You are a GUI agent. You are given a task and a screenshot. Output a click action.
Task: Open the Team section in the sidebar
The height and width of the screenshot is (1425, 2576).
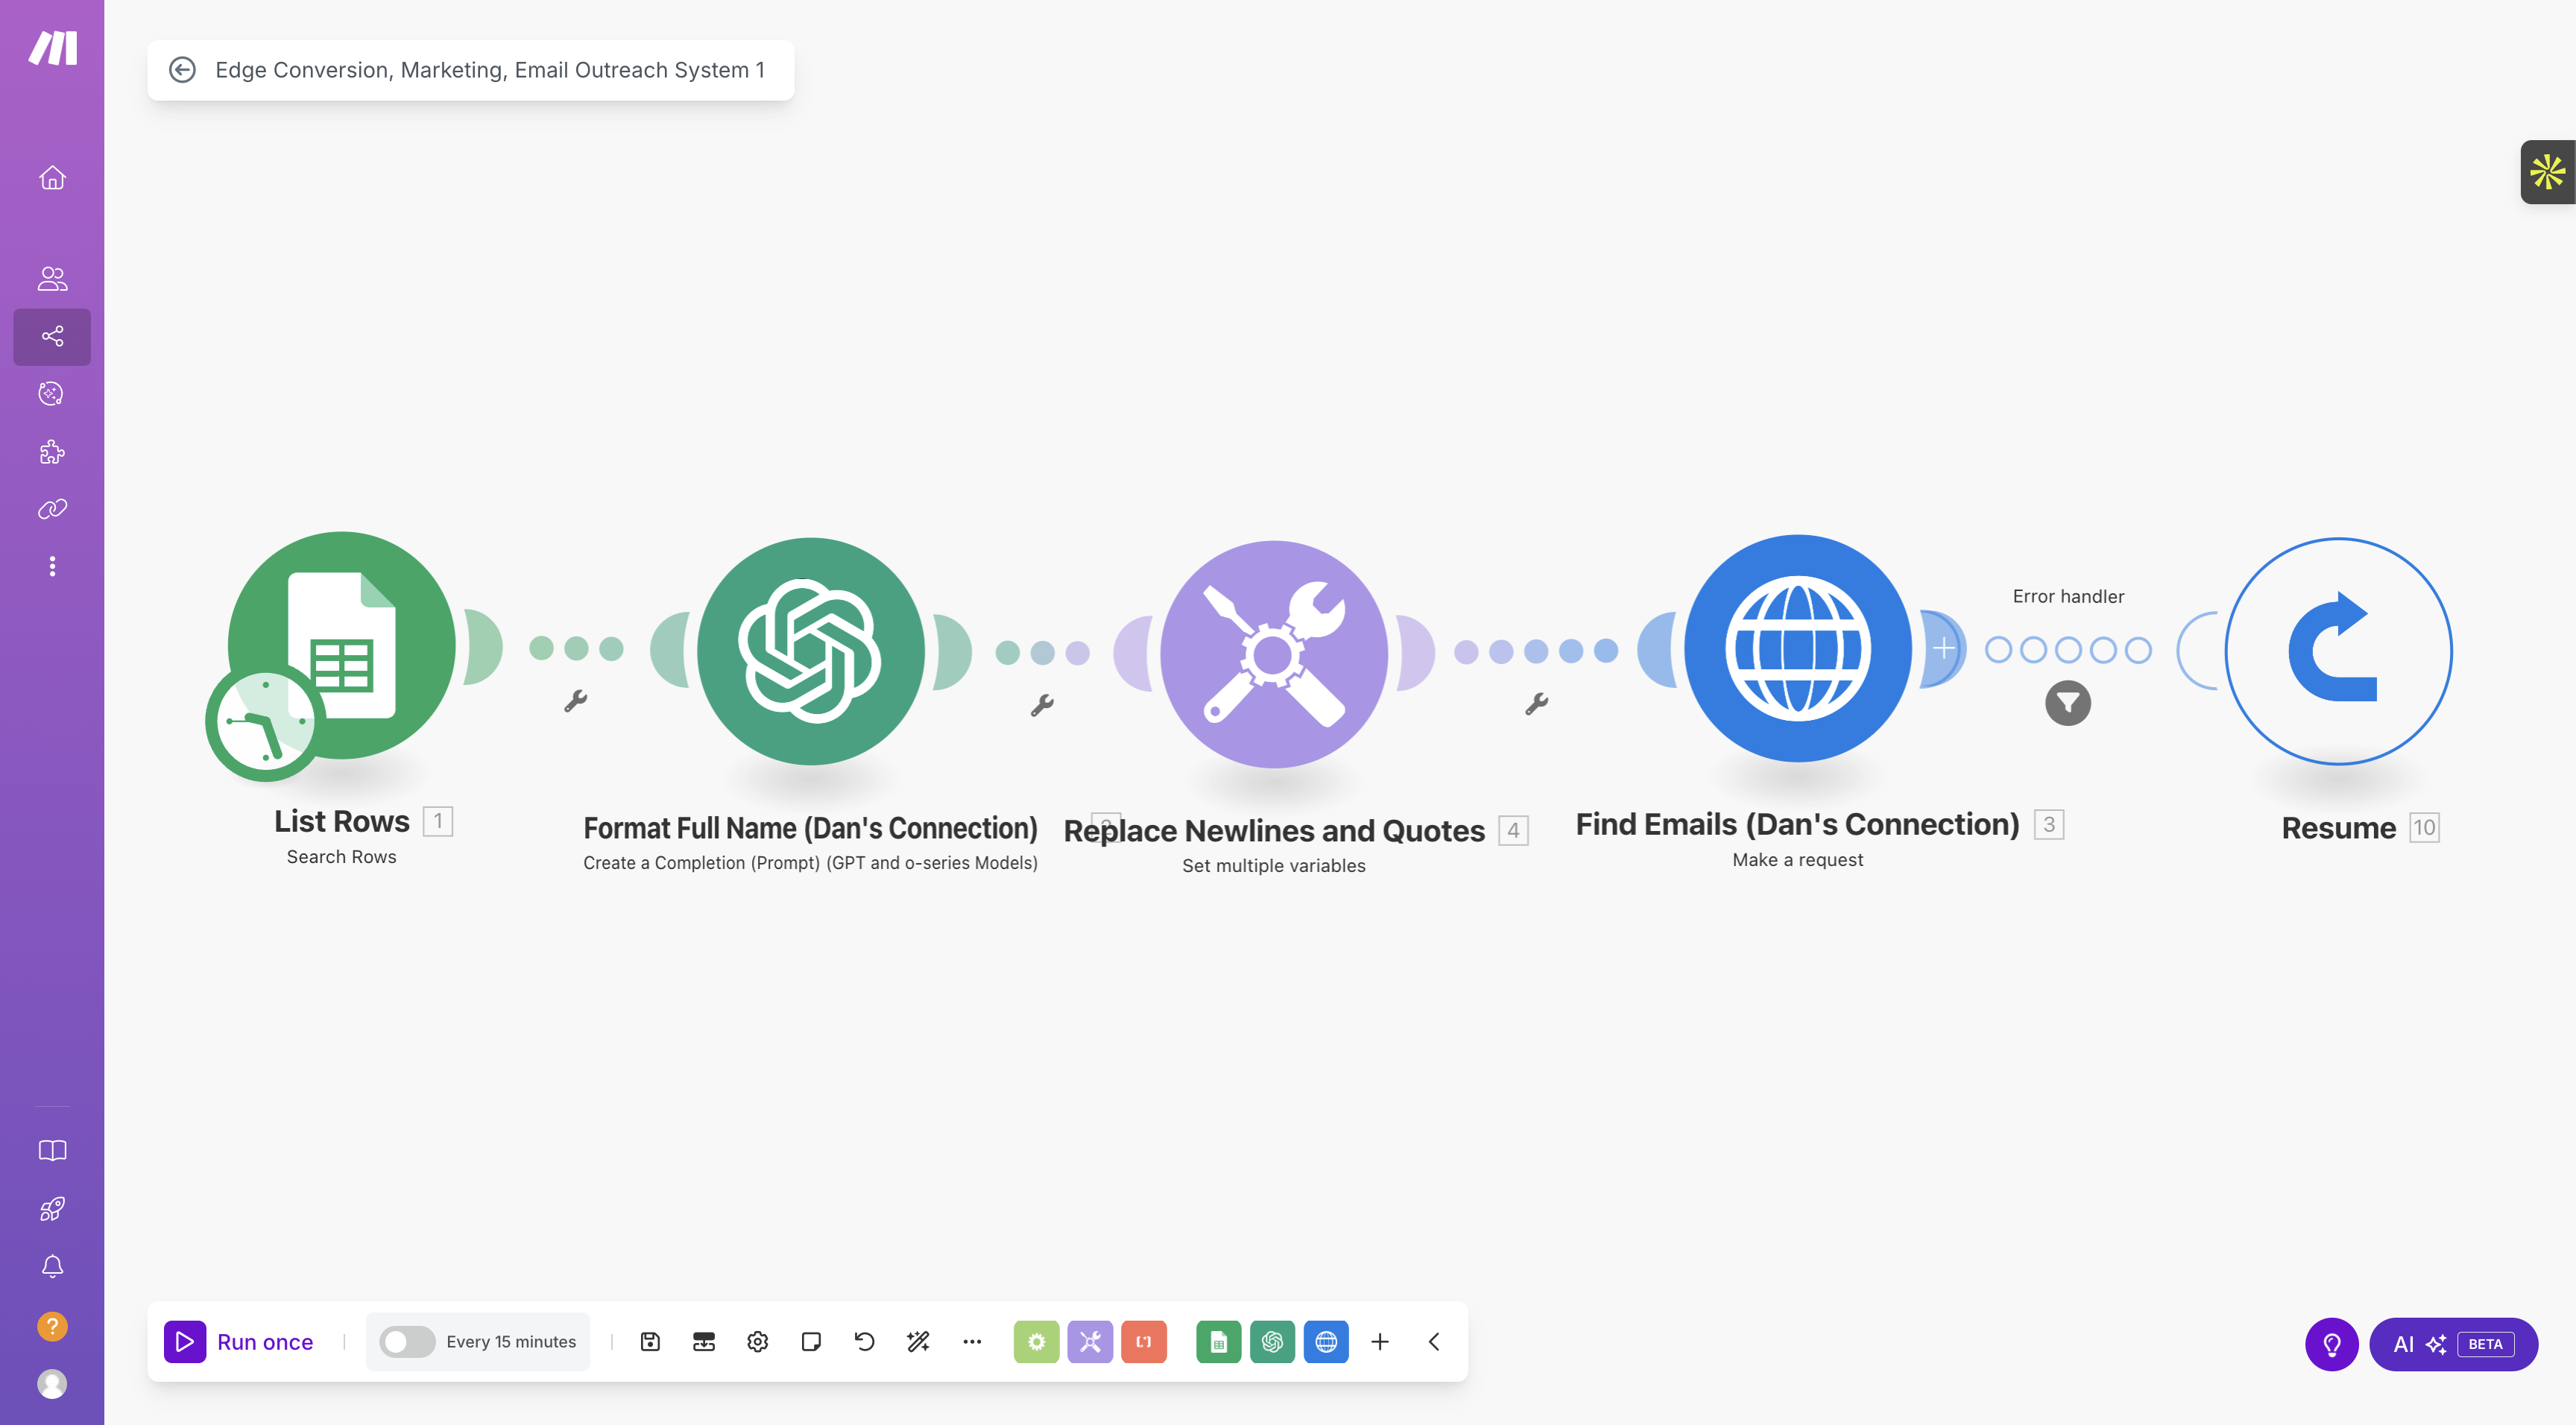click(x=51, y=278)
